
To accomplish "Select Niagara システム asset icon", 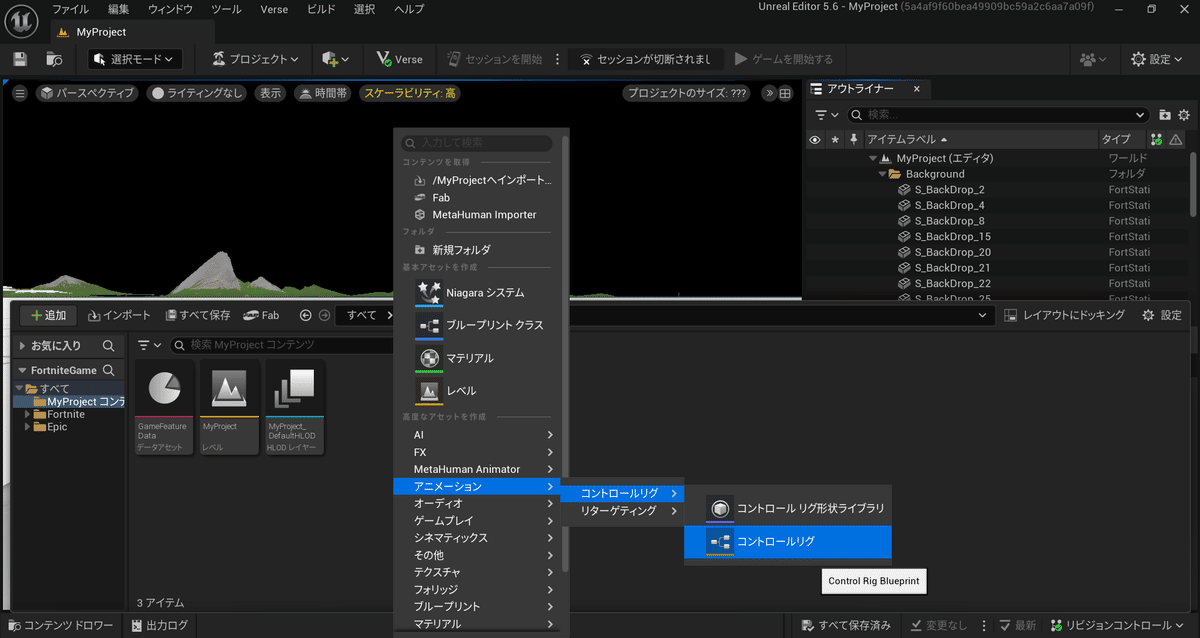I will pos(429,293).
